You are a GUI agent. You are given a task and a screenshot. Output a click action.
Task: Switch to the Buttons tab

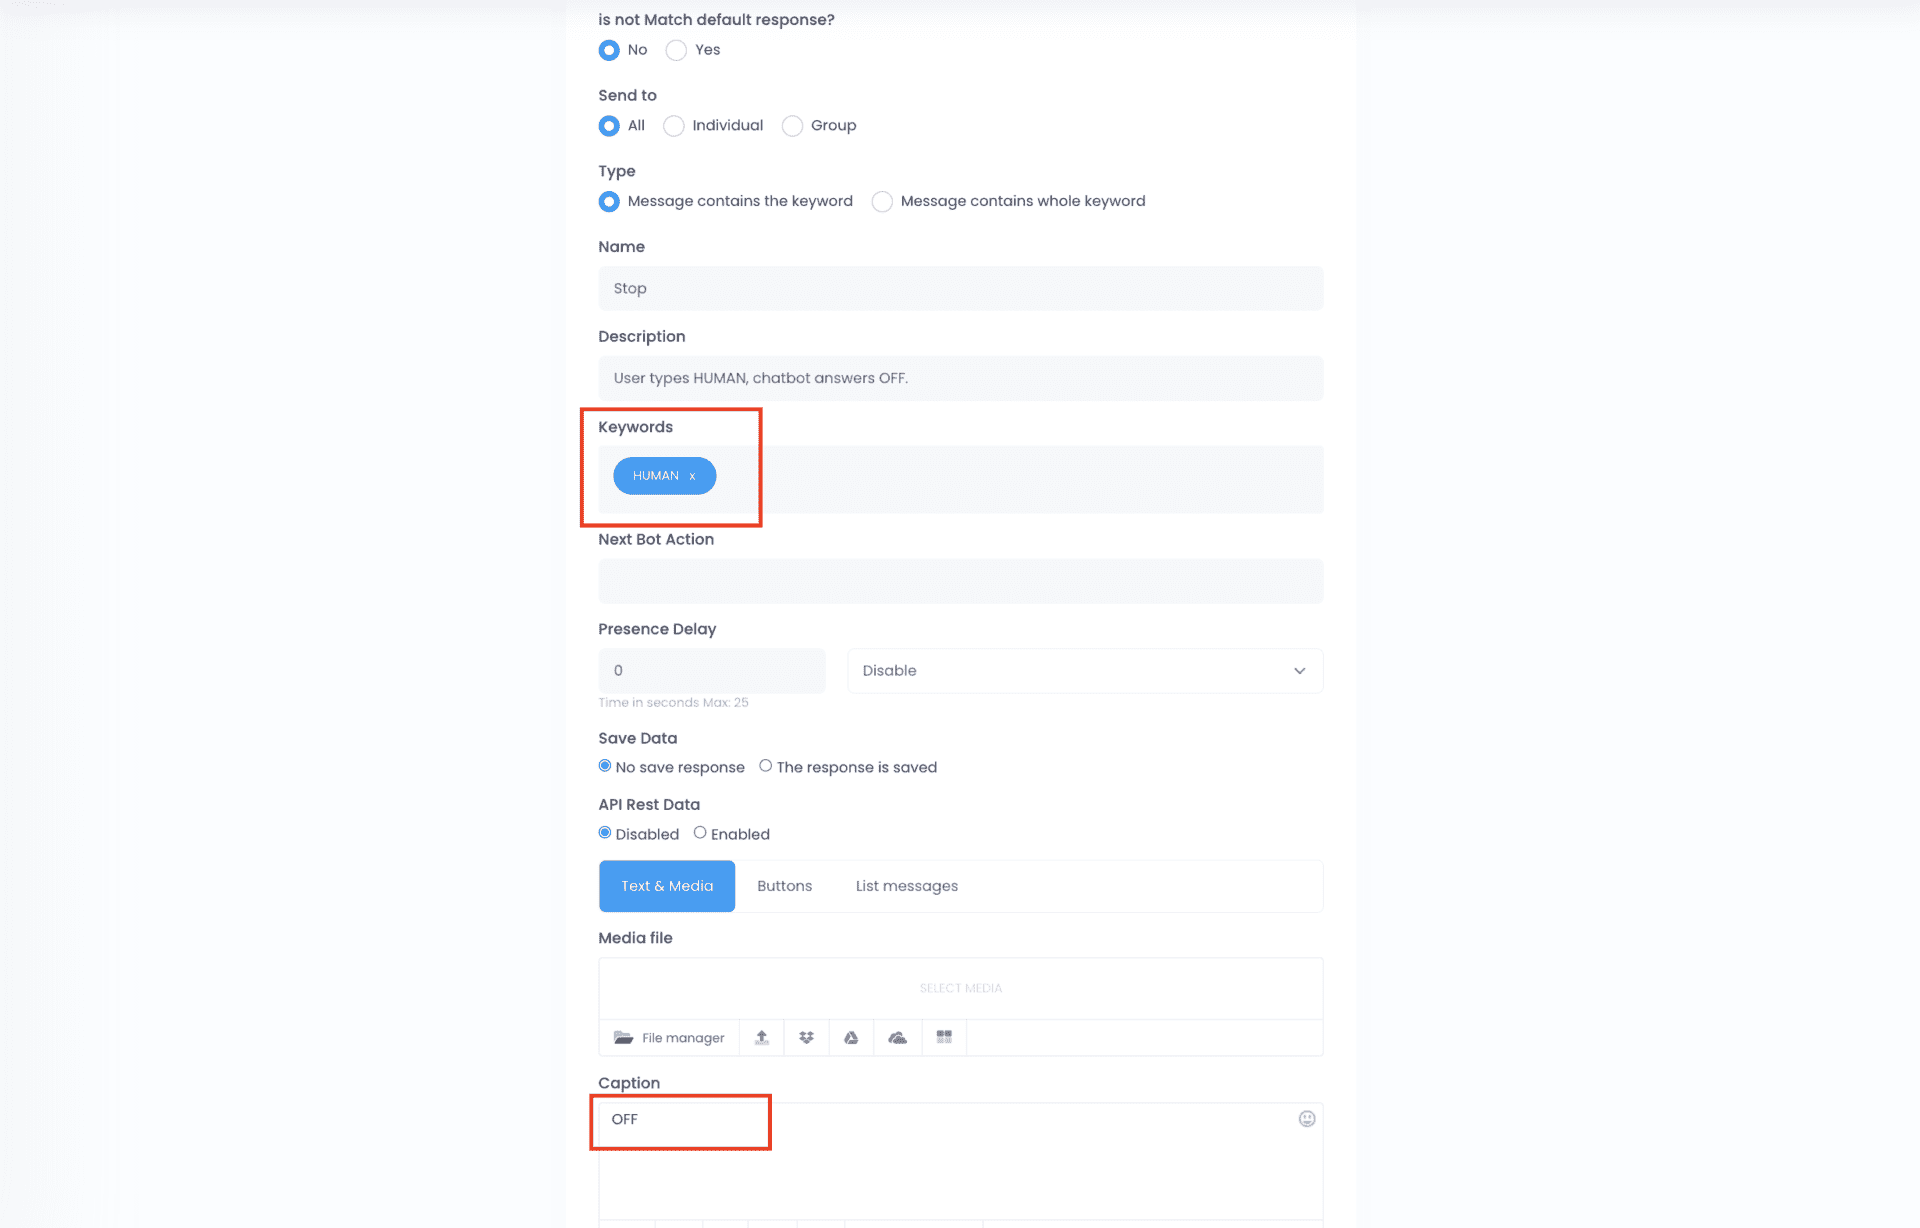pos(784,886)
